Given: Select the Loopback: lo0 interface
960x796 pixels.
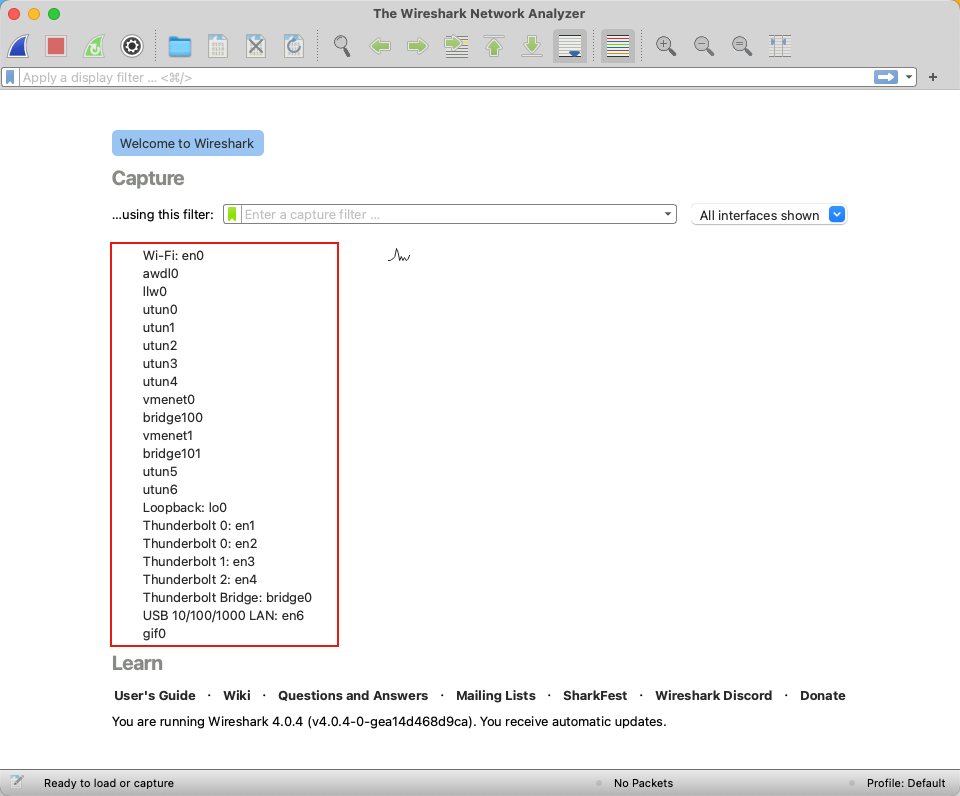Looking at the screenshot, I should click(185, 508).
